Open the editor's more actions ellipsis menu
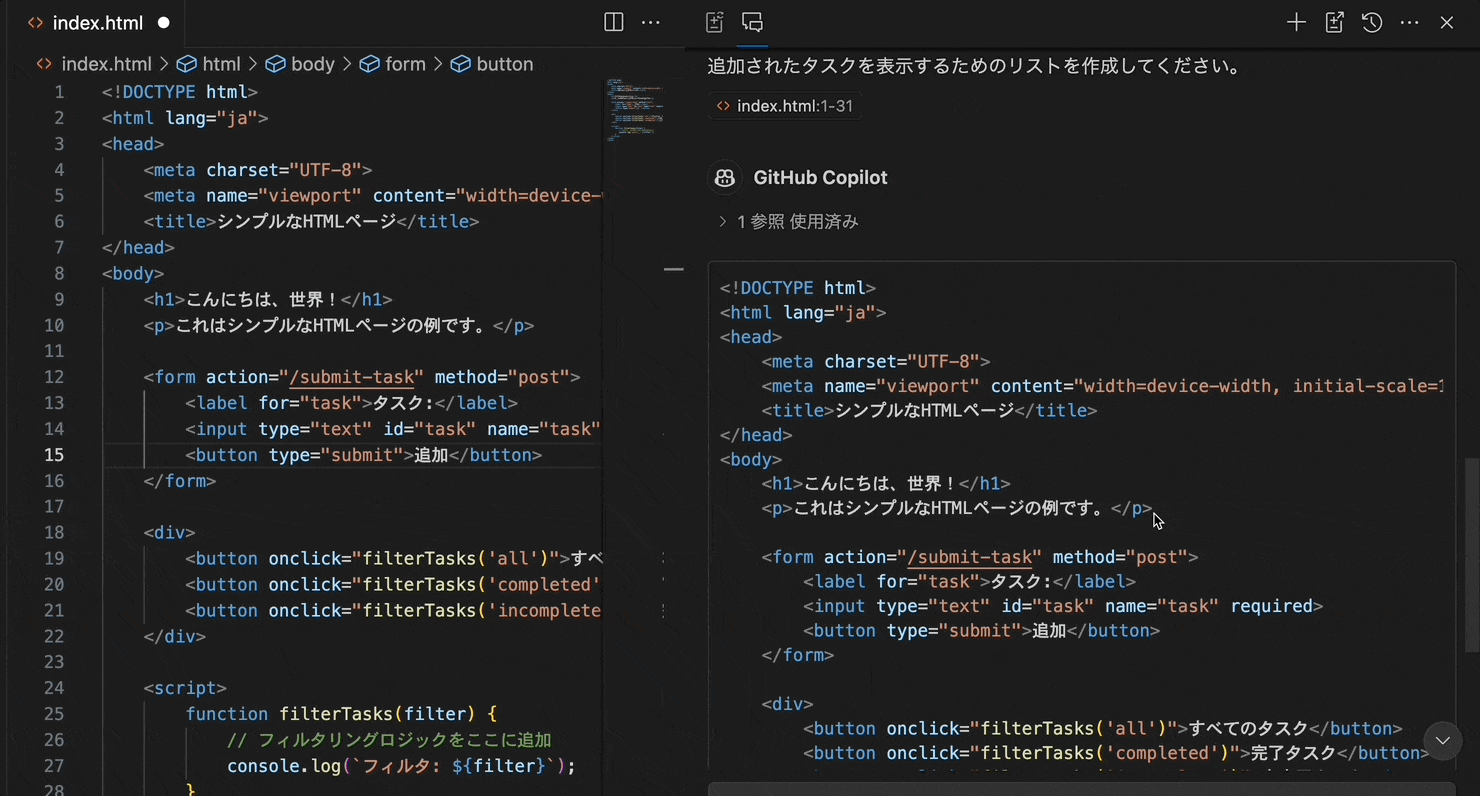Image resolution: width=1480 pixels, height=796 pixels. (x=651, y=22)
